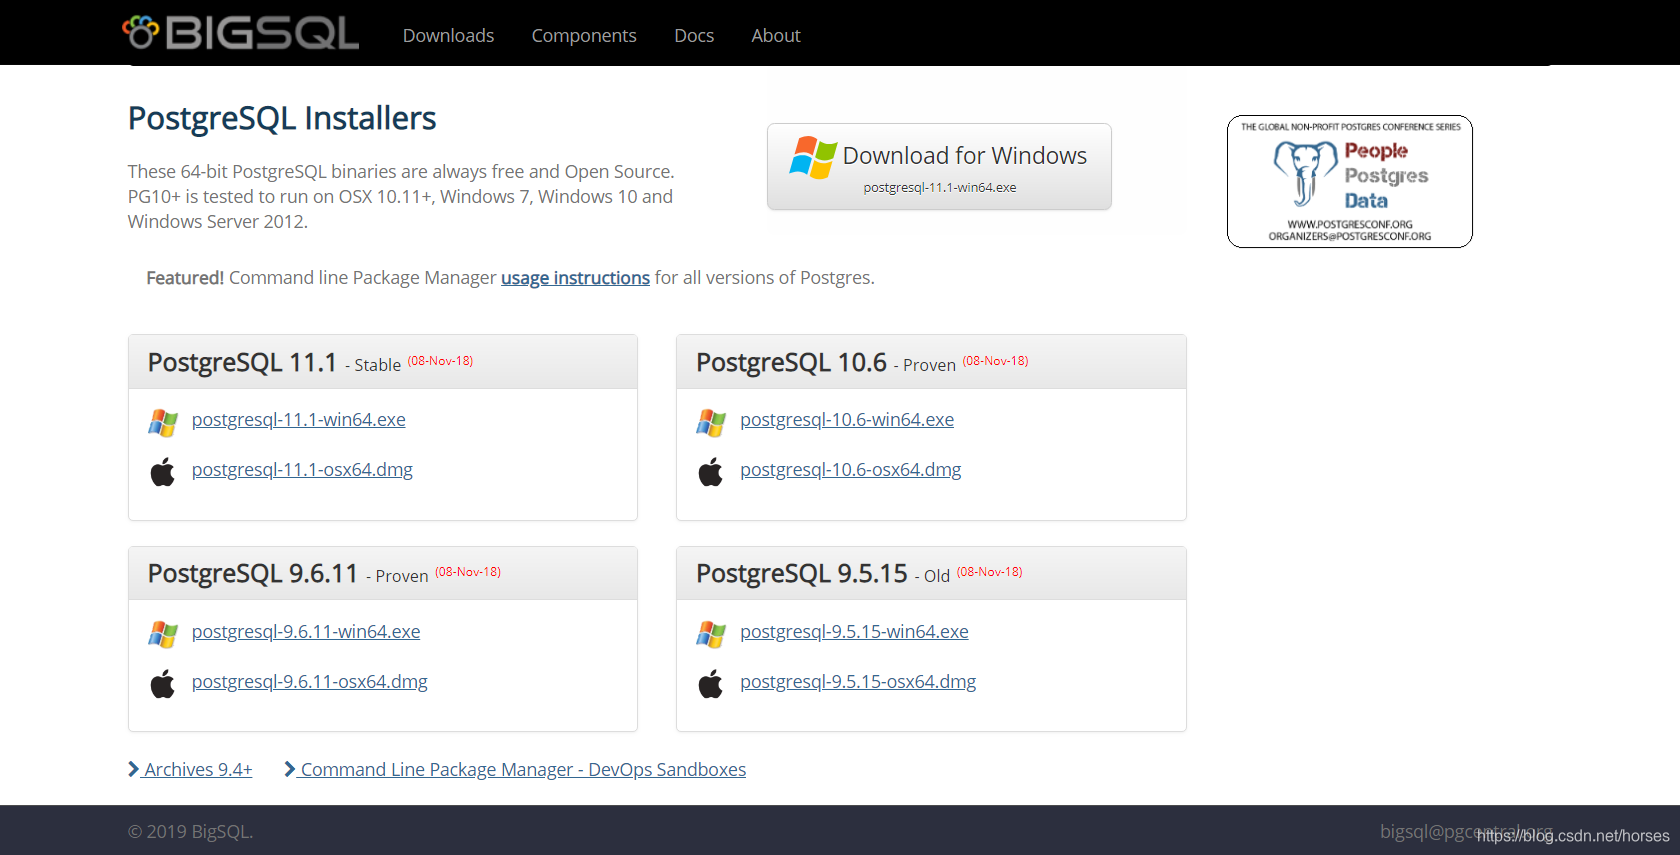Open the Downloads menu

click(448, 35)
